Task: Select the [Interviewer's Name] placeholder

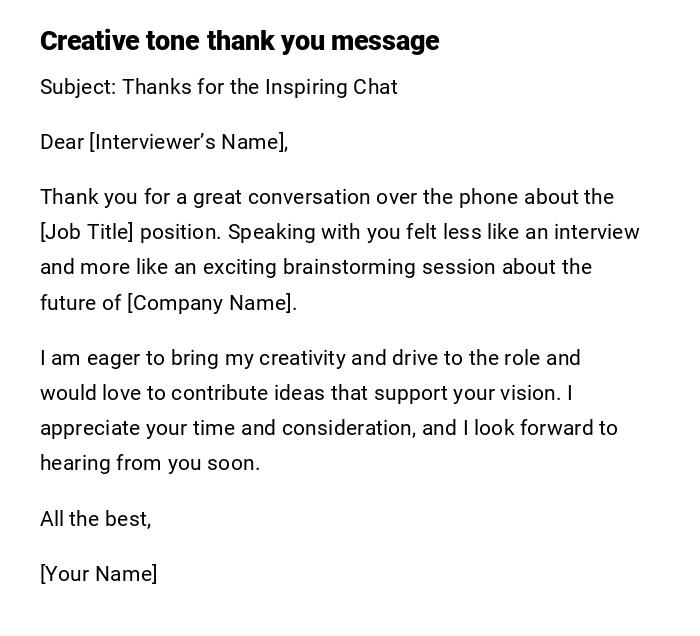Action: click(x=188, y=142)
